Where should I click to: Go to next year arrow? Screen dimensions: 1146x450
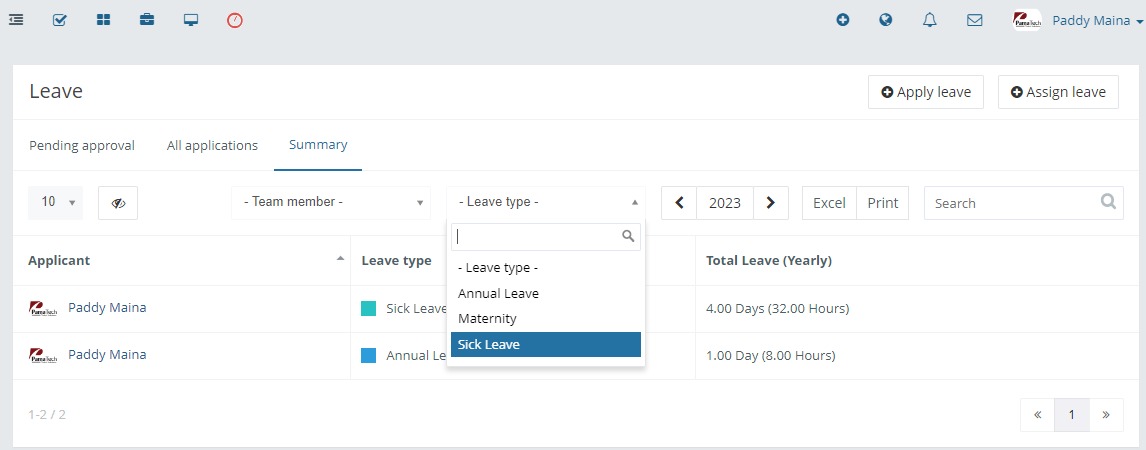point(770,203)
